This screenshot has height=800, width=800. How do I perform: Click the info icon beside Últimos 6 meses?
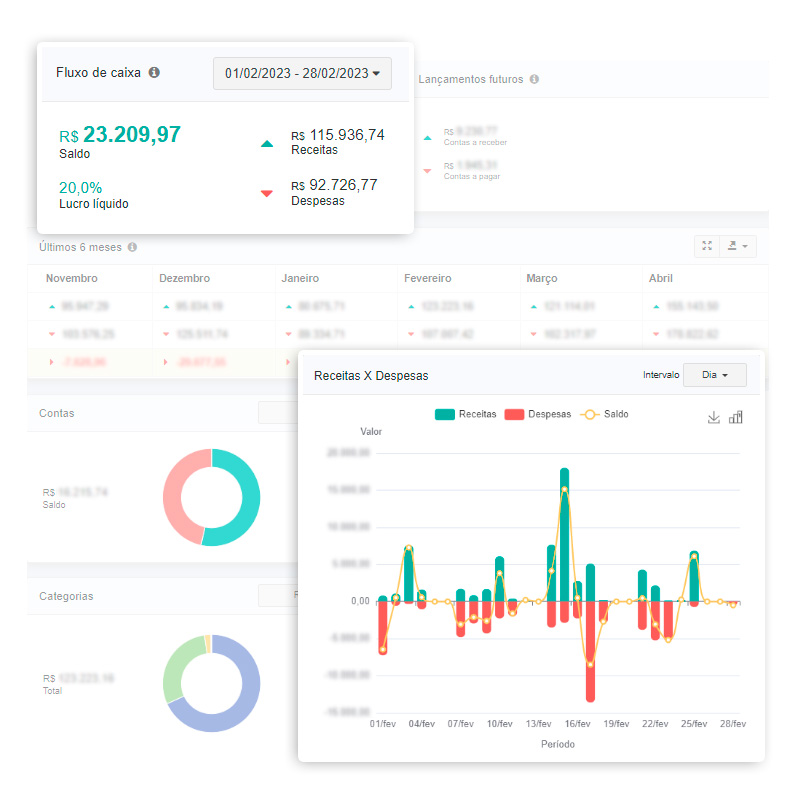(132, 247)
